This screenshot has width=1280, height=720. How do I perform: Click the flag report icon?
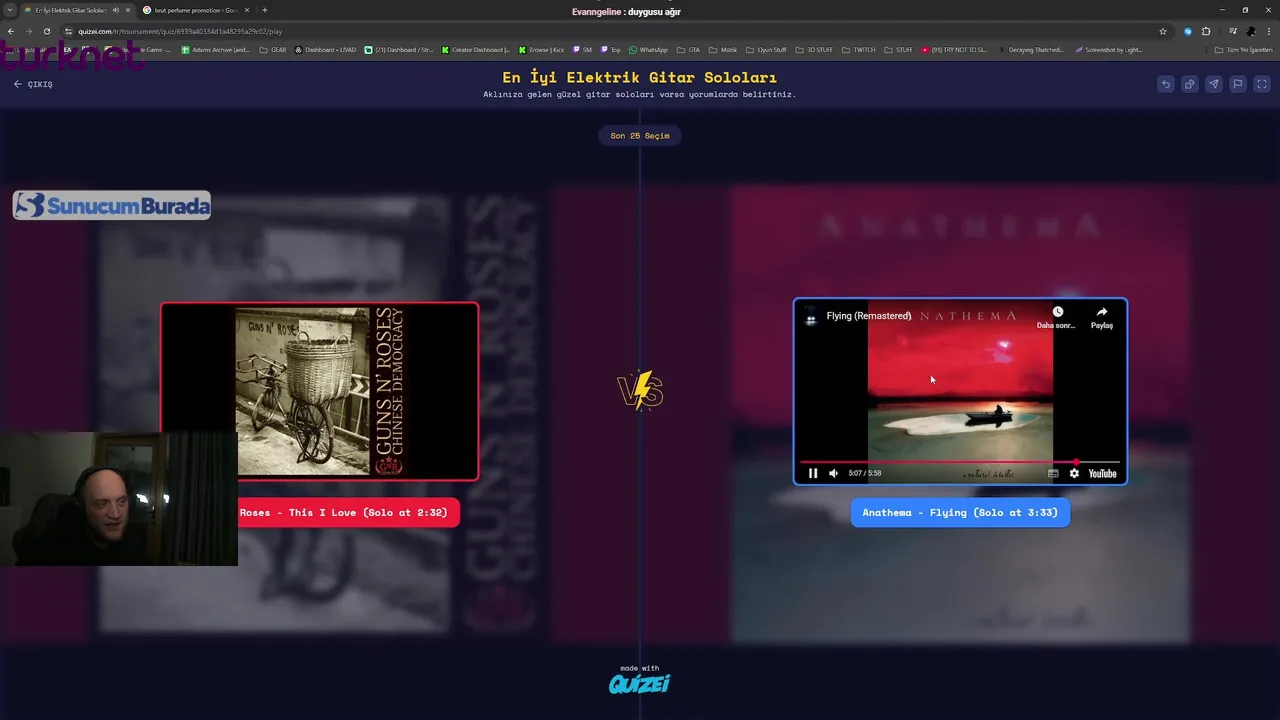(1237, 84)
